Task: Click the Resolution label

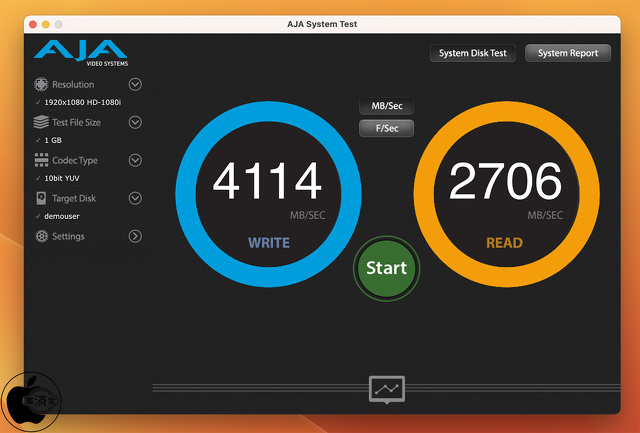Action: point(73,84)
